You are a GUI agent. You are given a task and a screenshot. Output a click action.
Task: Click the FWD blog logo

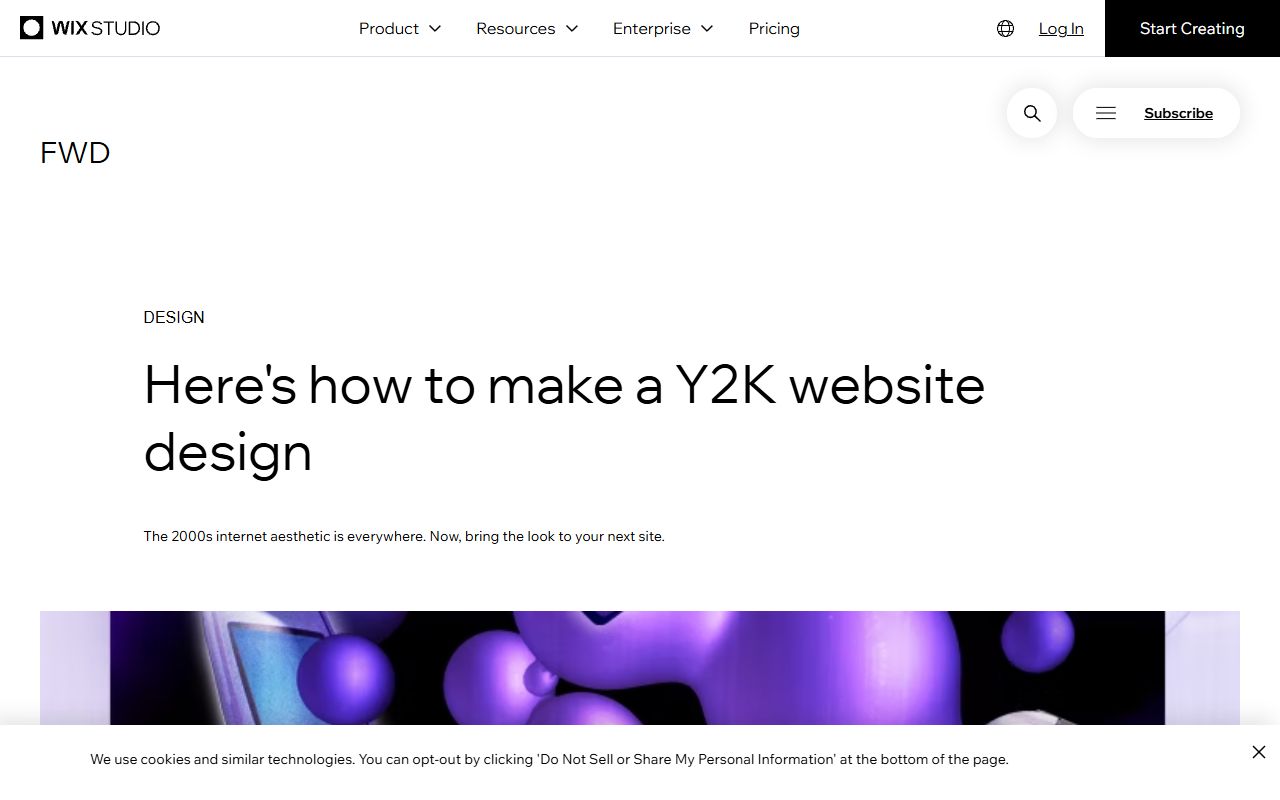[x=75, y=152]
